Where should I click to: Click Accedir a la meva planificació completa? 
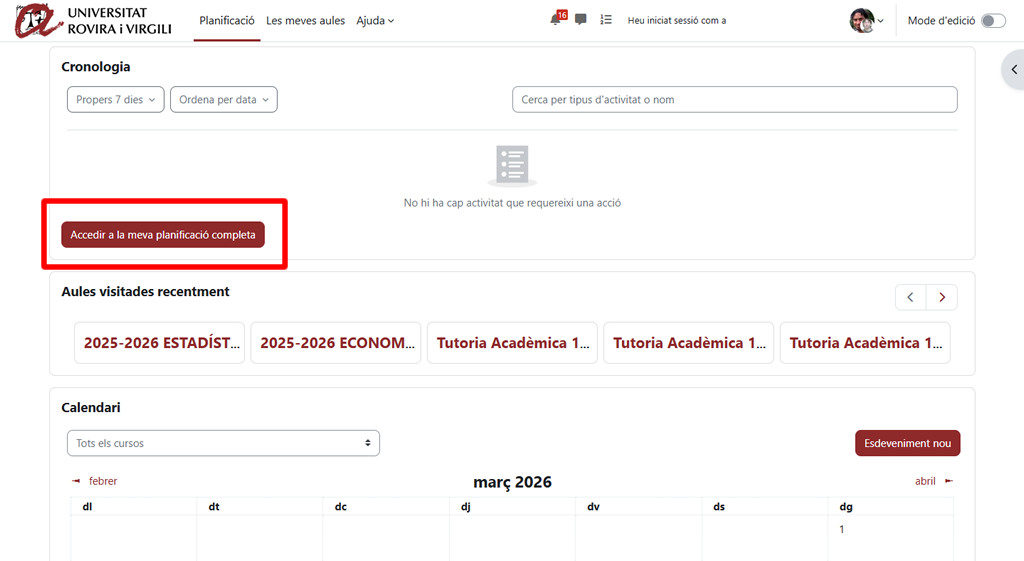click(x=163, y=235)
